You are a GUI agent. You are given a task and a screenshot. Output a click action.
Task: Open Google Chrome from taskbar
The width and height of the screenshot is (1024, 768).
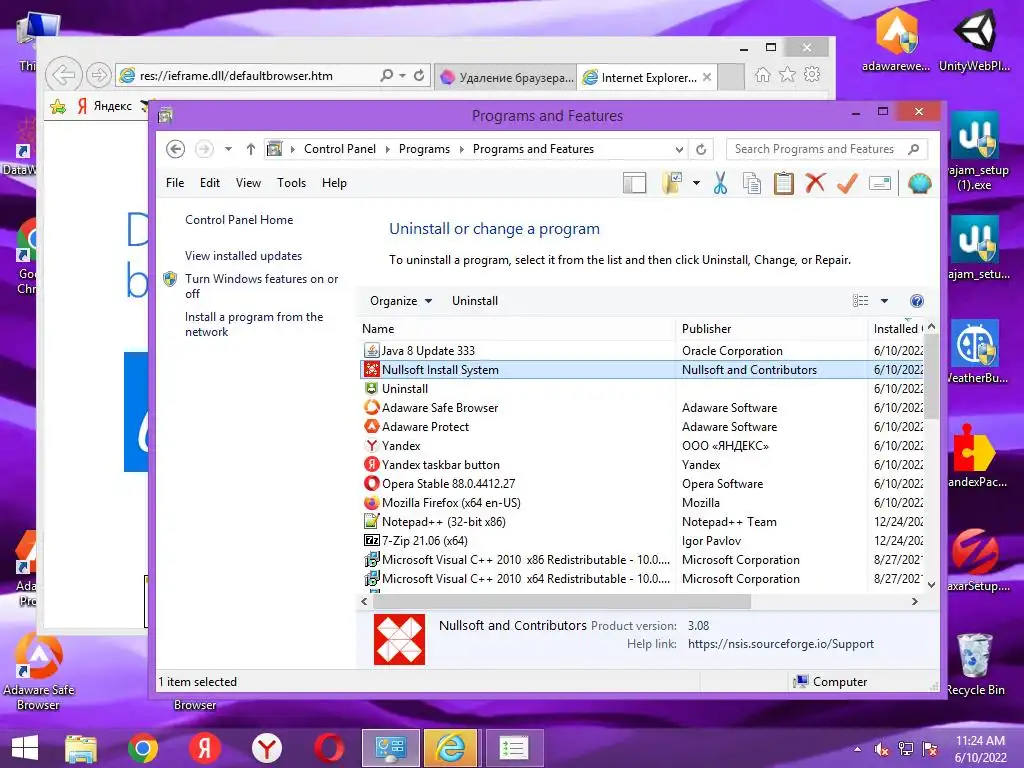click(x=142, y=748)
